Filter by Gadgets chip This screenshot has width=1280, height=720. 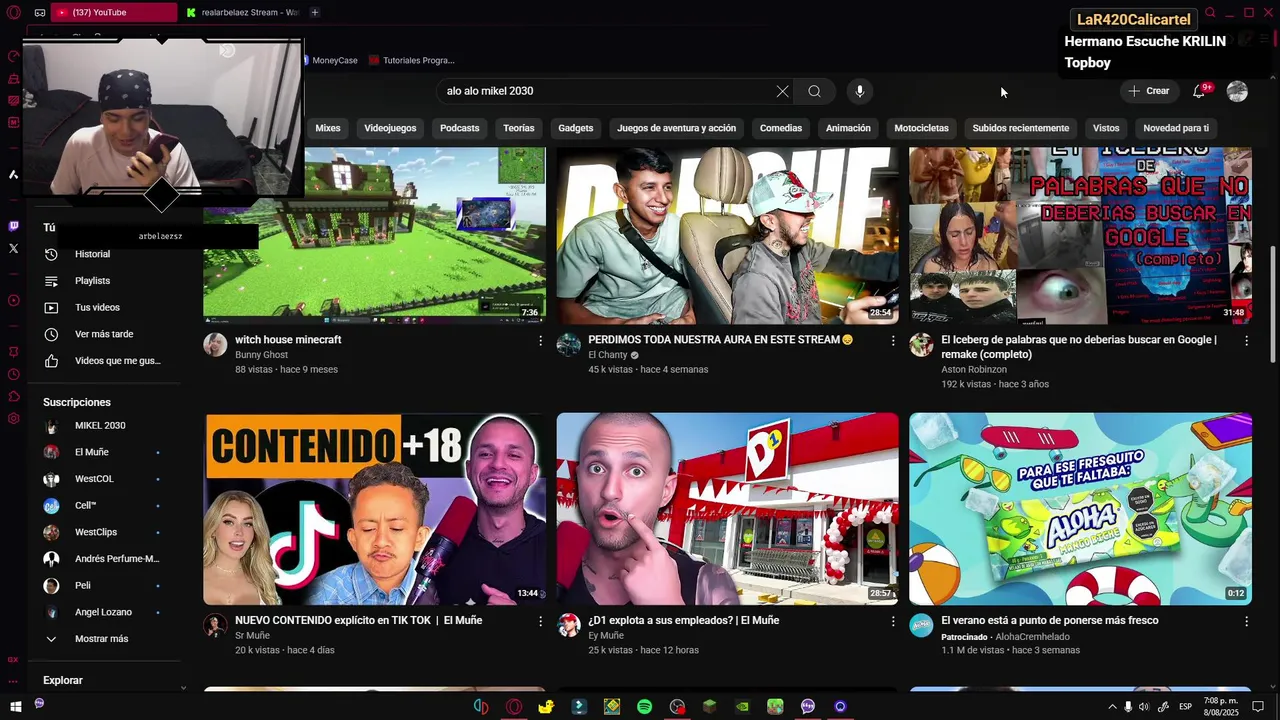coord(576,128)
